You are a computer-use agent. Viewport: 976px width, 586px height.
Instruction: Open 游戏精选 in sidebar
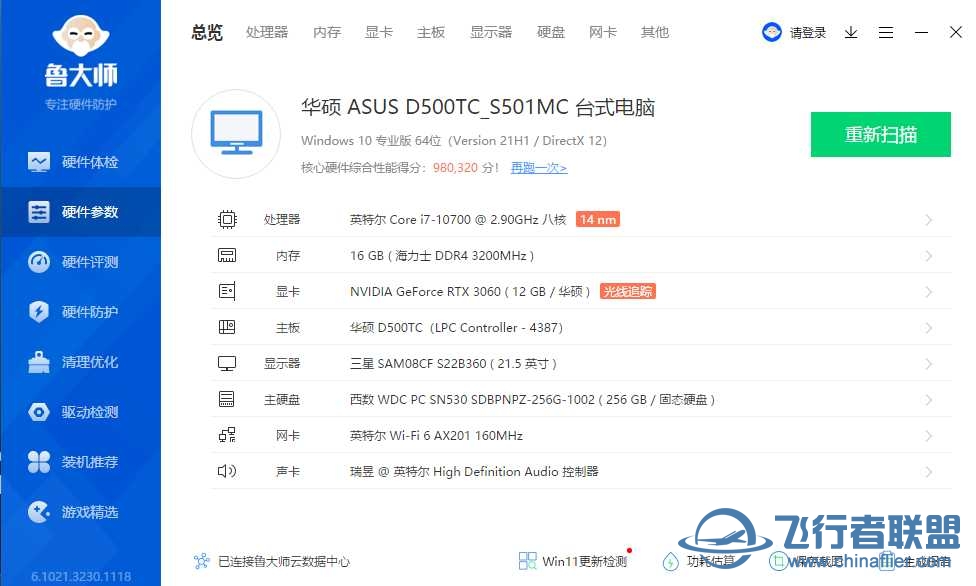[x=80, y=512]
